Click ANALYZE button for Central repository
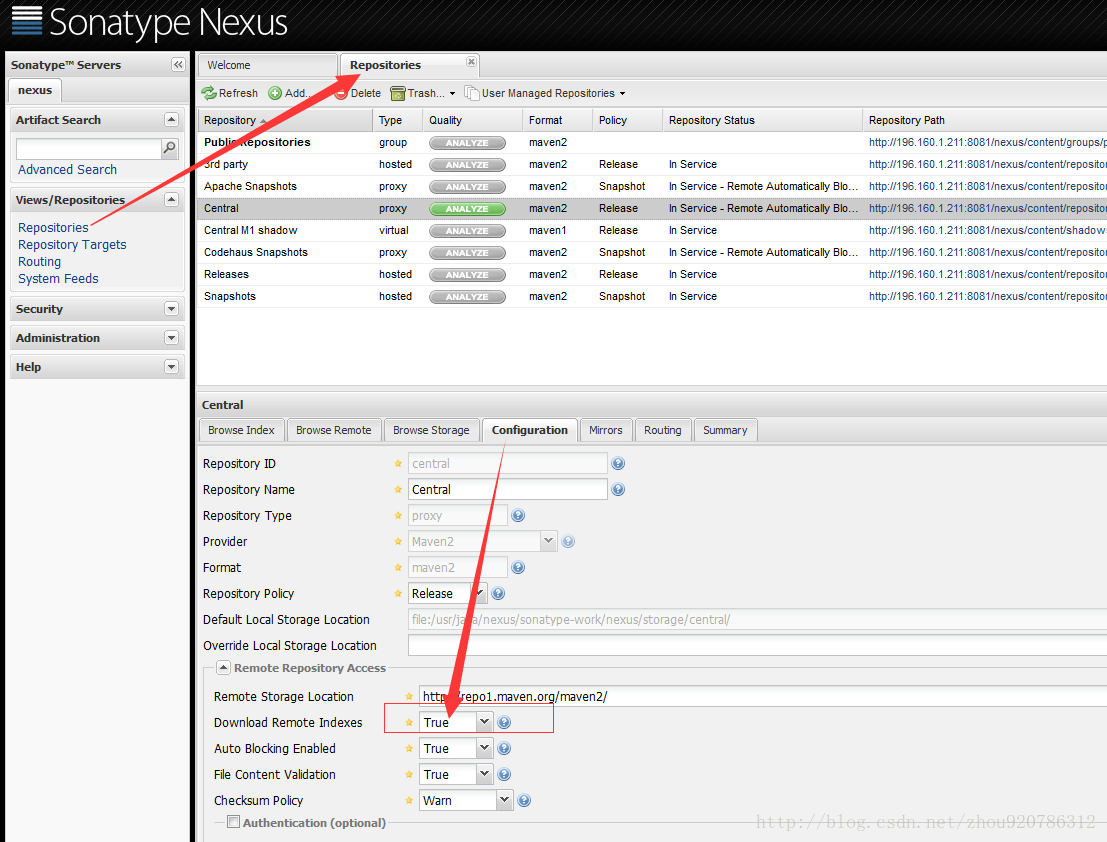The width and height of the screenshot is (1107, 842). pos(467,209)
